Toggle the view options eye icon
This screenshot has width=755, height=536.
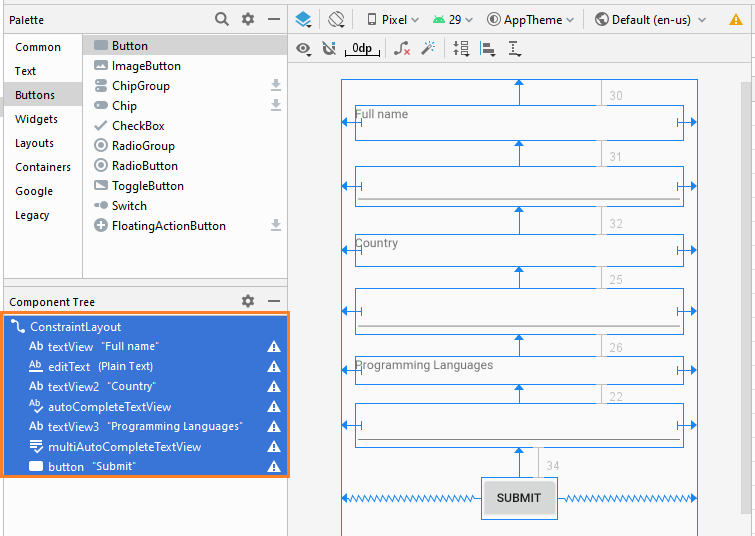pos(303,49)
